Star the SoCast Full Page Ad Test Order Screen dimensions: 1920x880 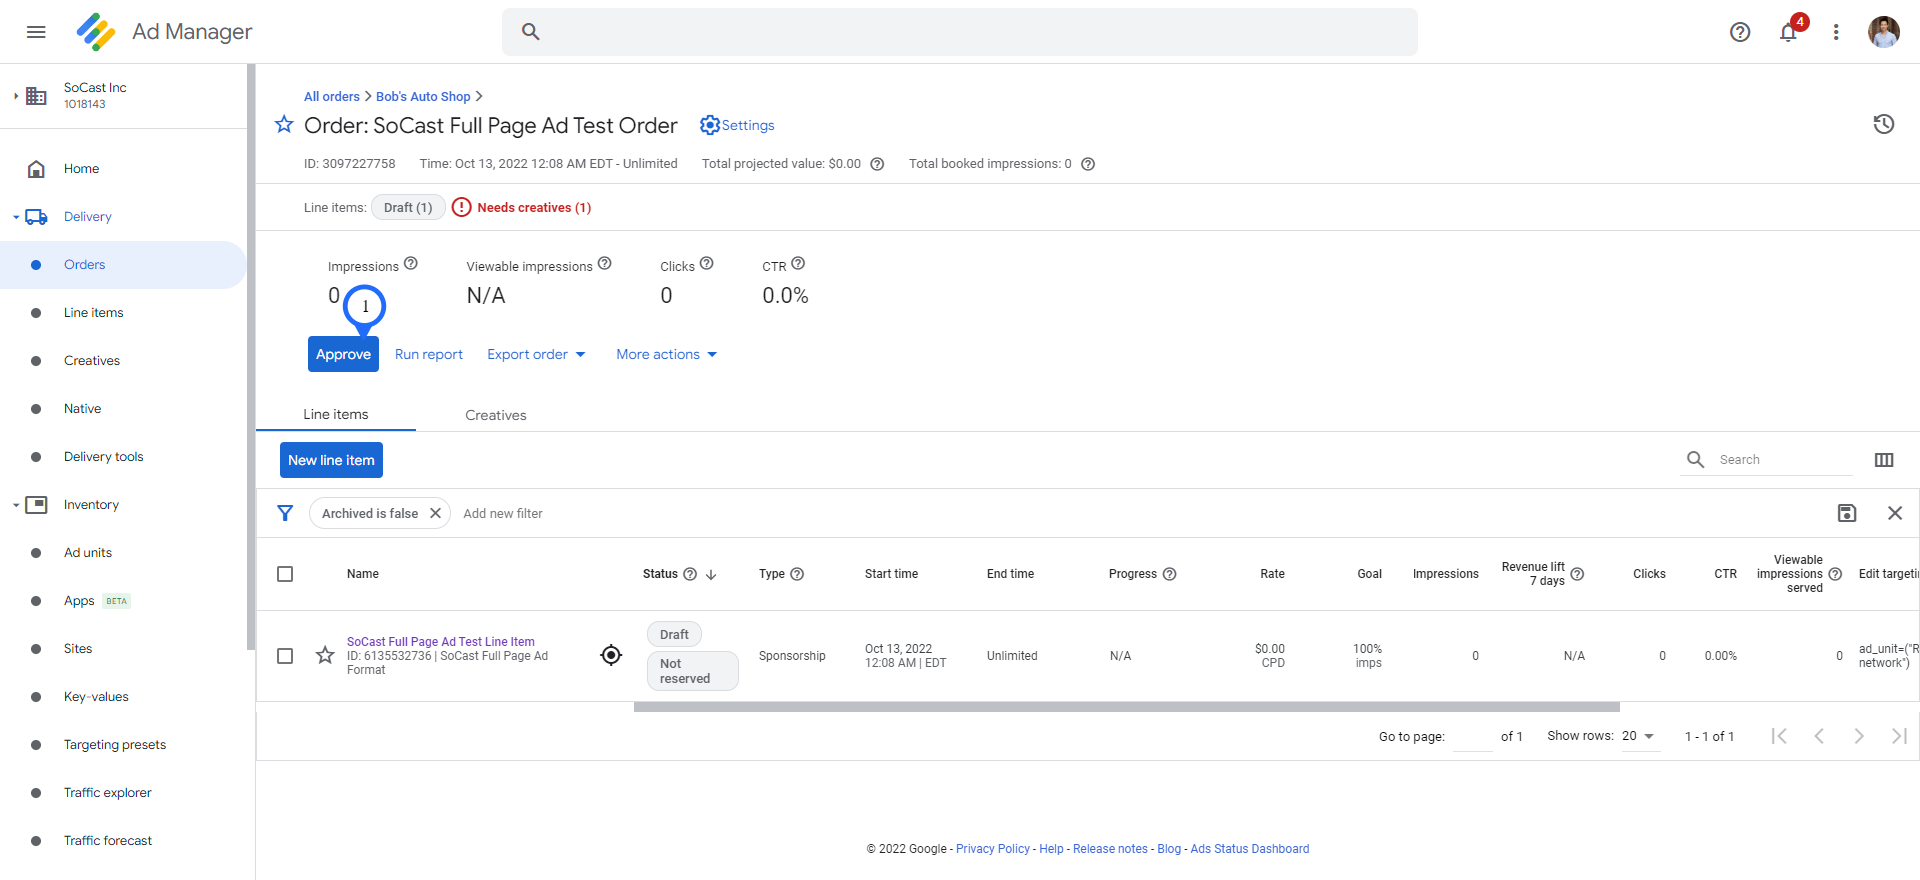click(x=285, y=124)
